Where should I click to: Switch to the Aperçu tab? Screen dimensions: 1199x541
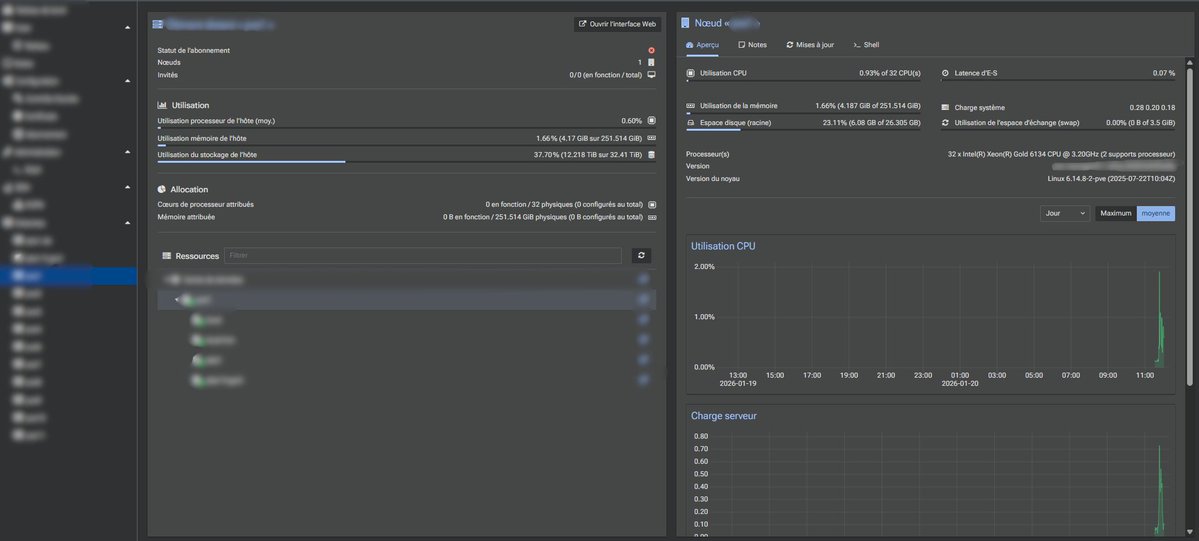(703, 45)
